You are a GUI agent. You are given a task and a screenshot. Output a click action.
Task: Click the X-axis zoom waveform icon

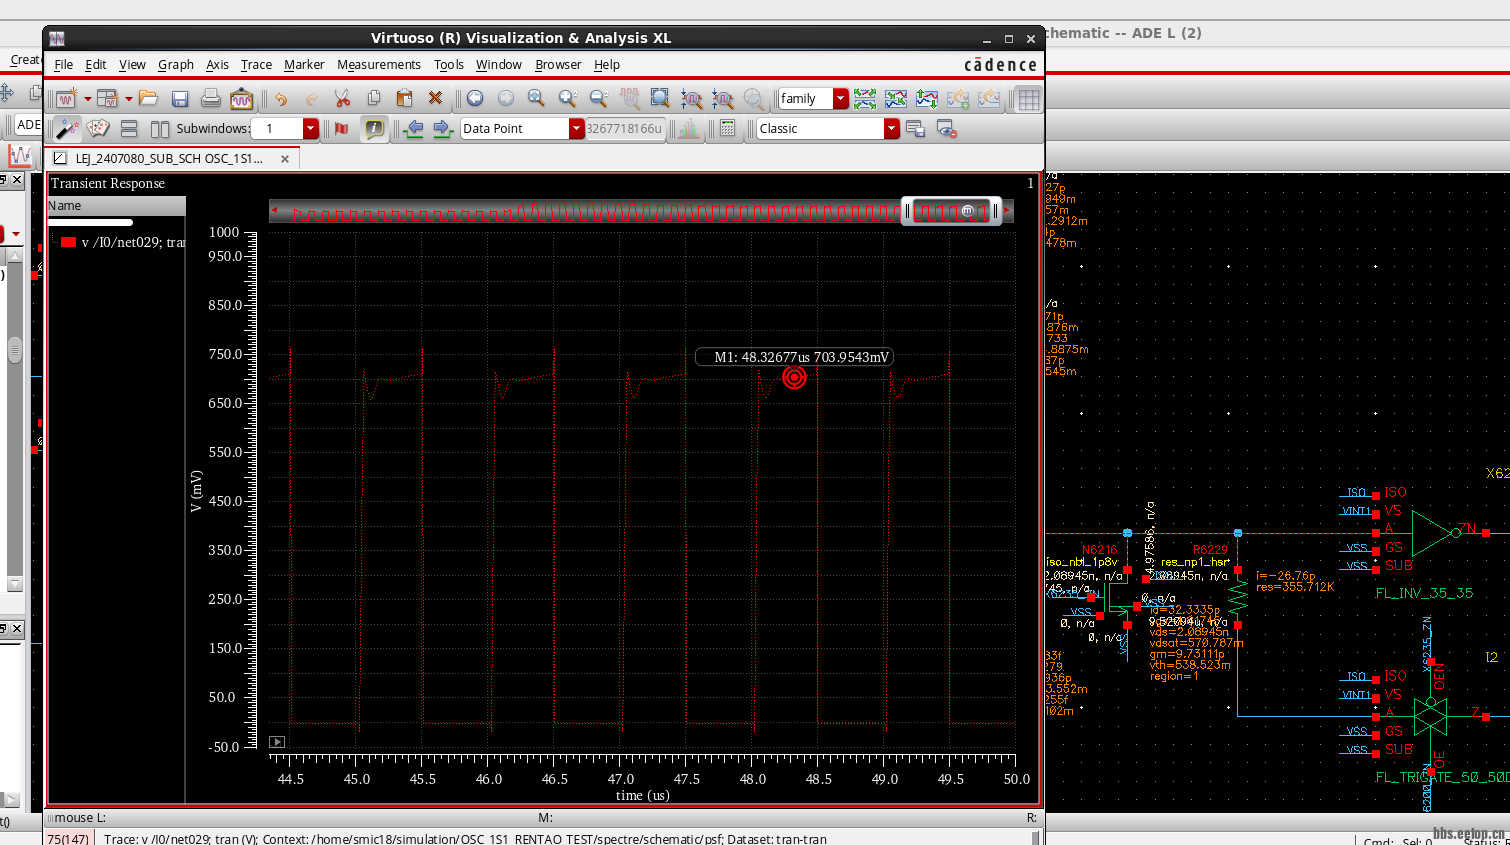tap(691, 98)
